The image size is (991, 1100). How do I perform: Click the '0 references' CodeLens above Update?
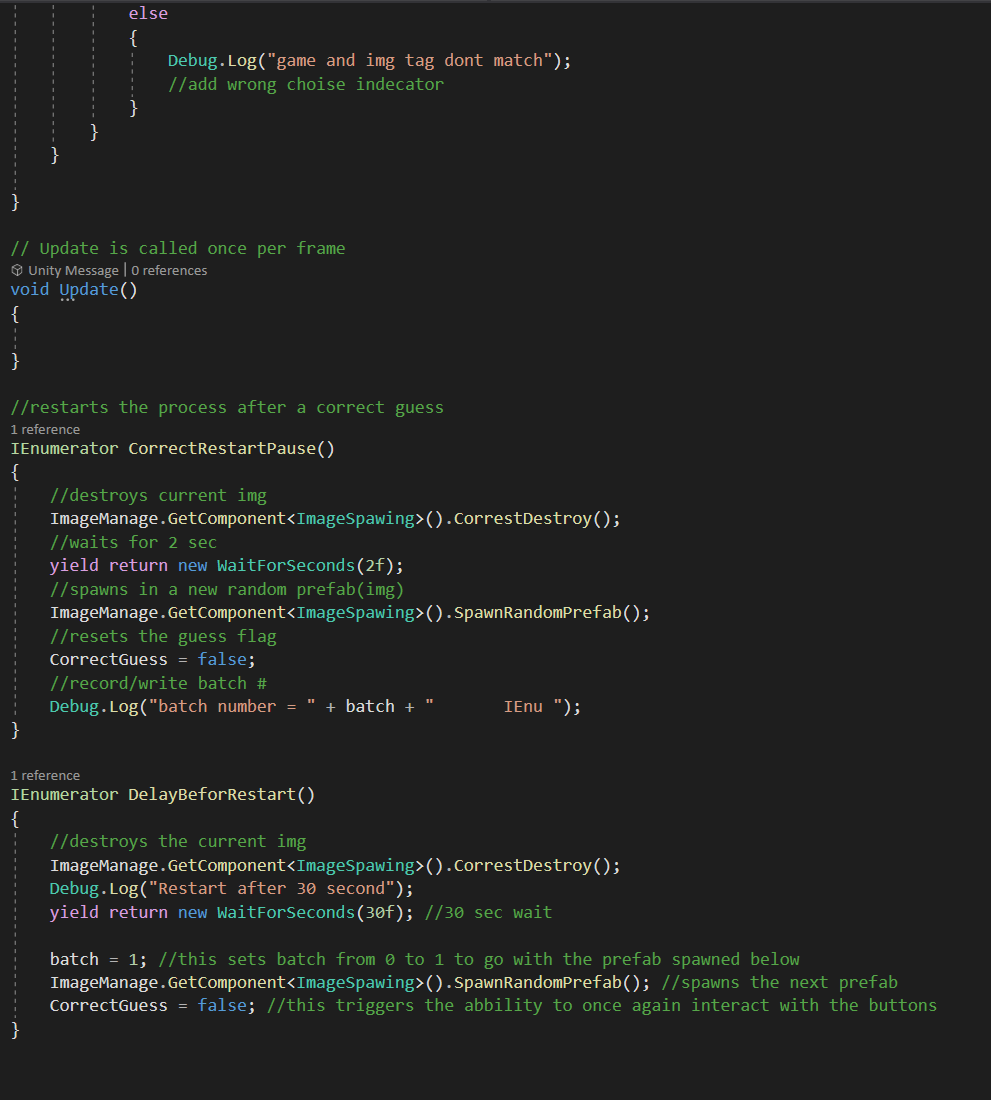click(x=169, y=270)
